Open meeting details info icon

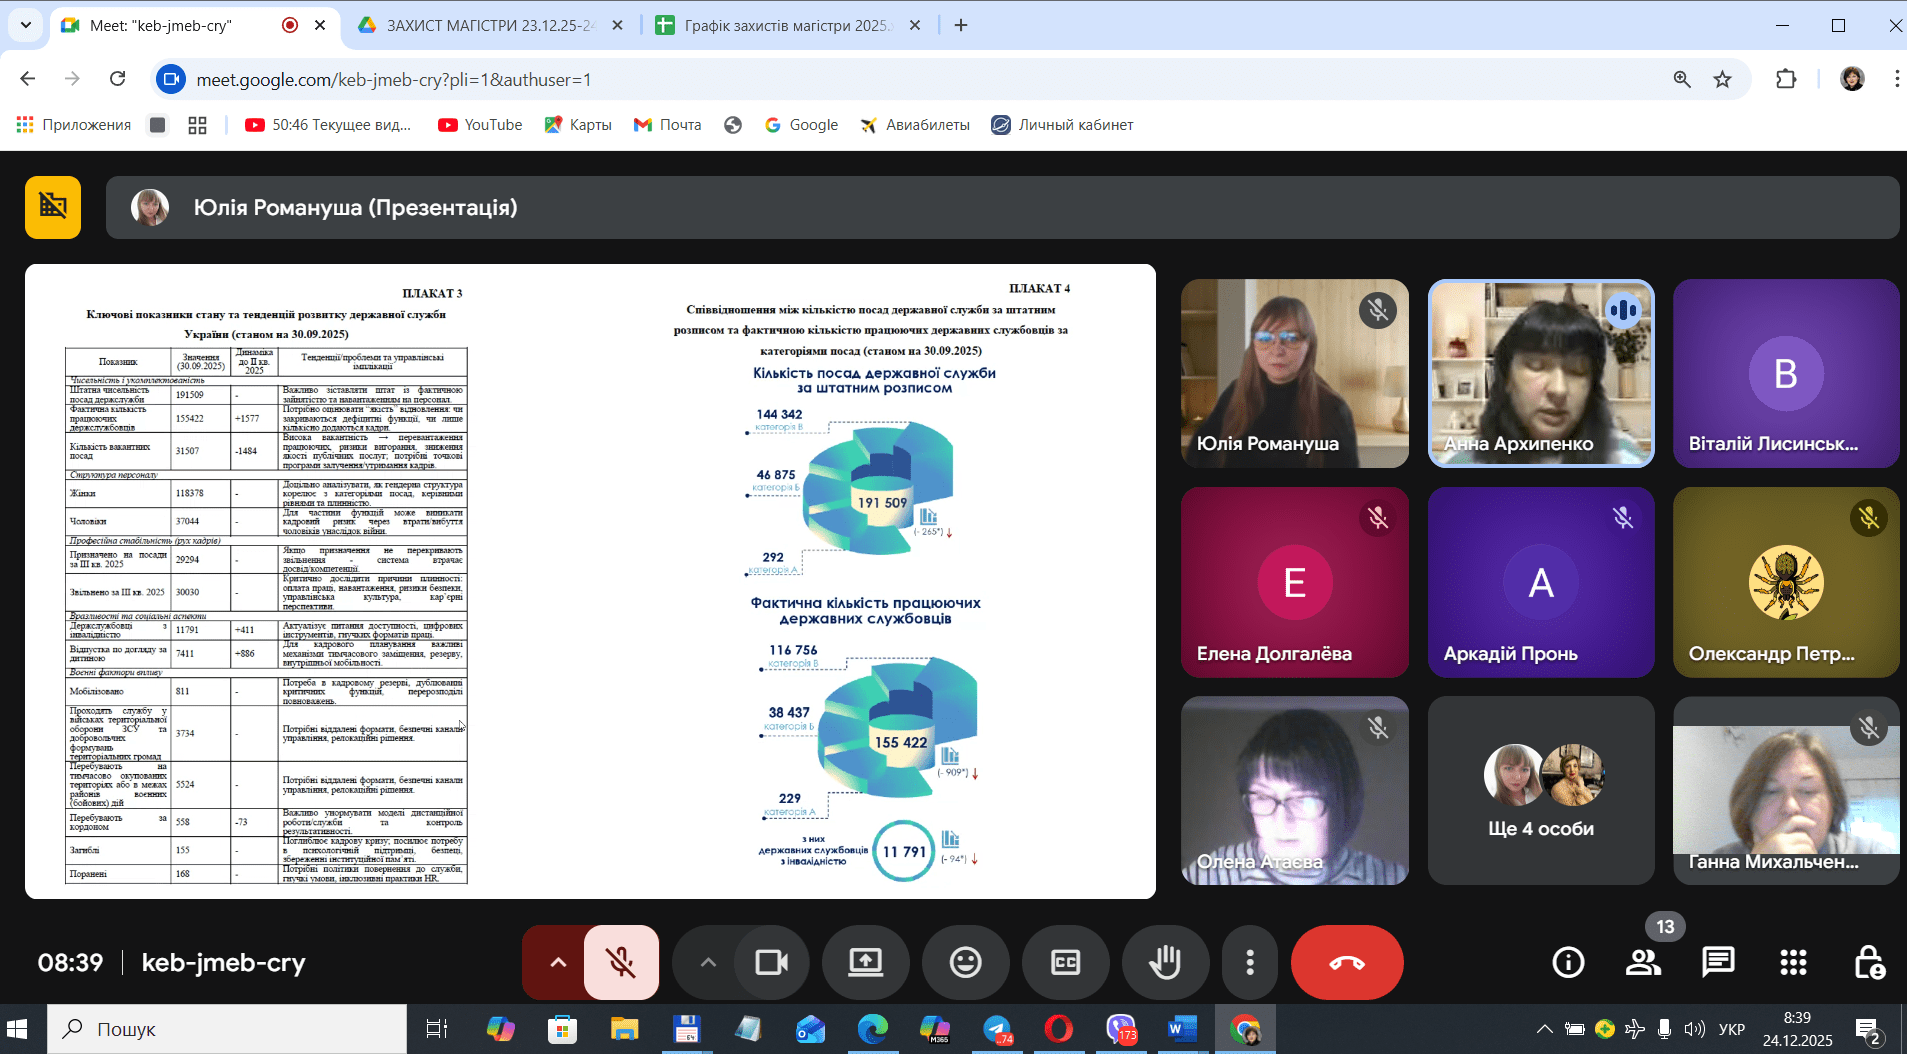click(x=1568, y=962)
